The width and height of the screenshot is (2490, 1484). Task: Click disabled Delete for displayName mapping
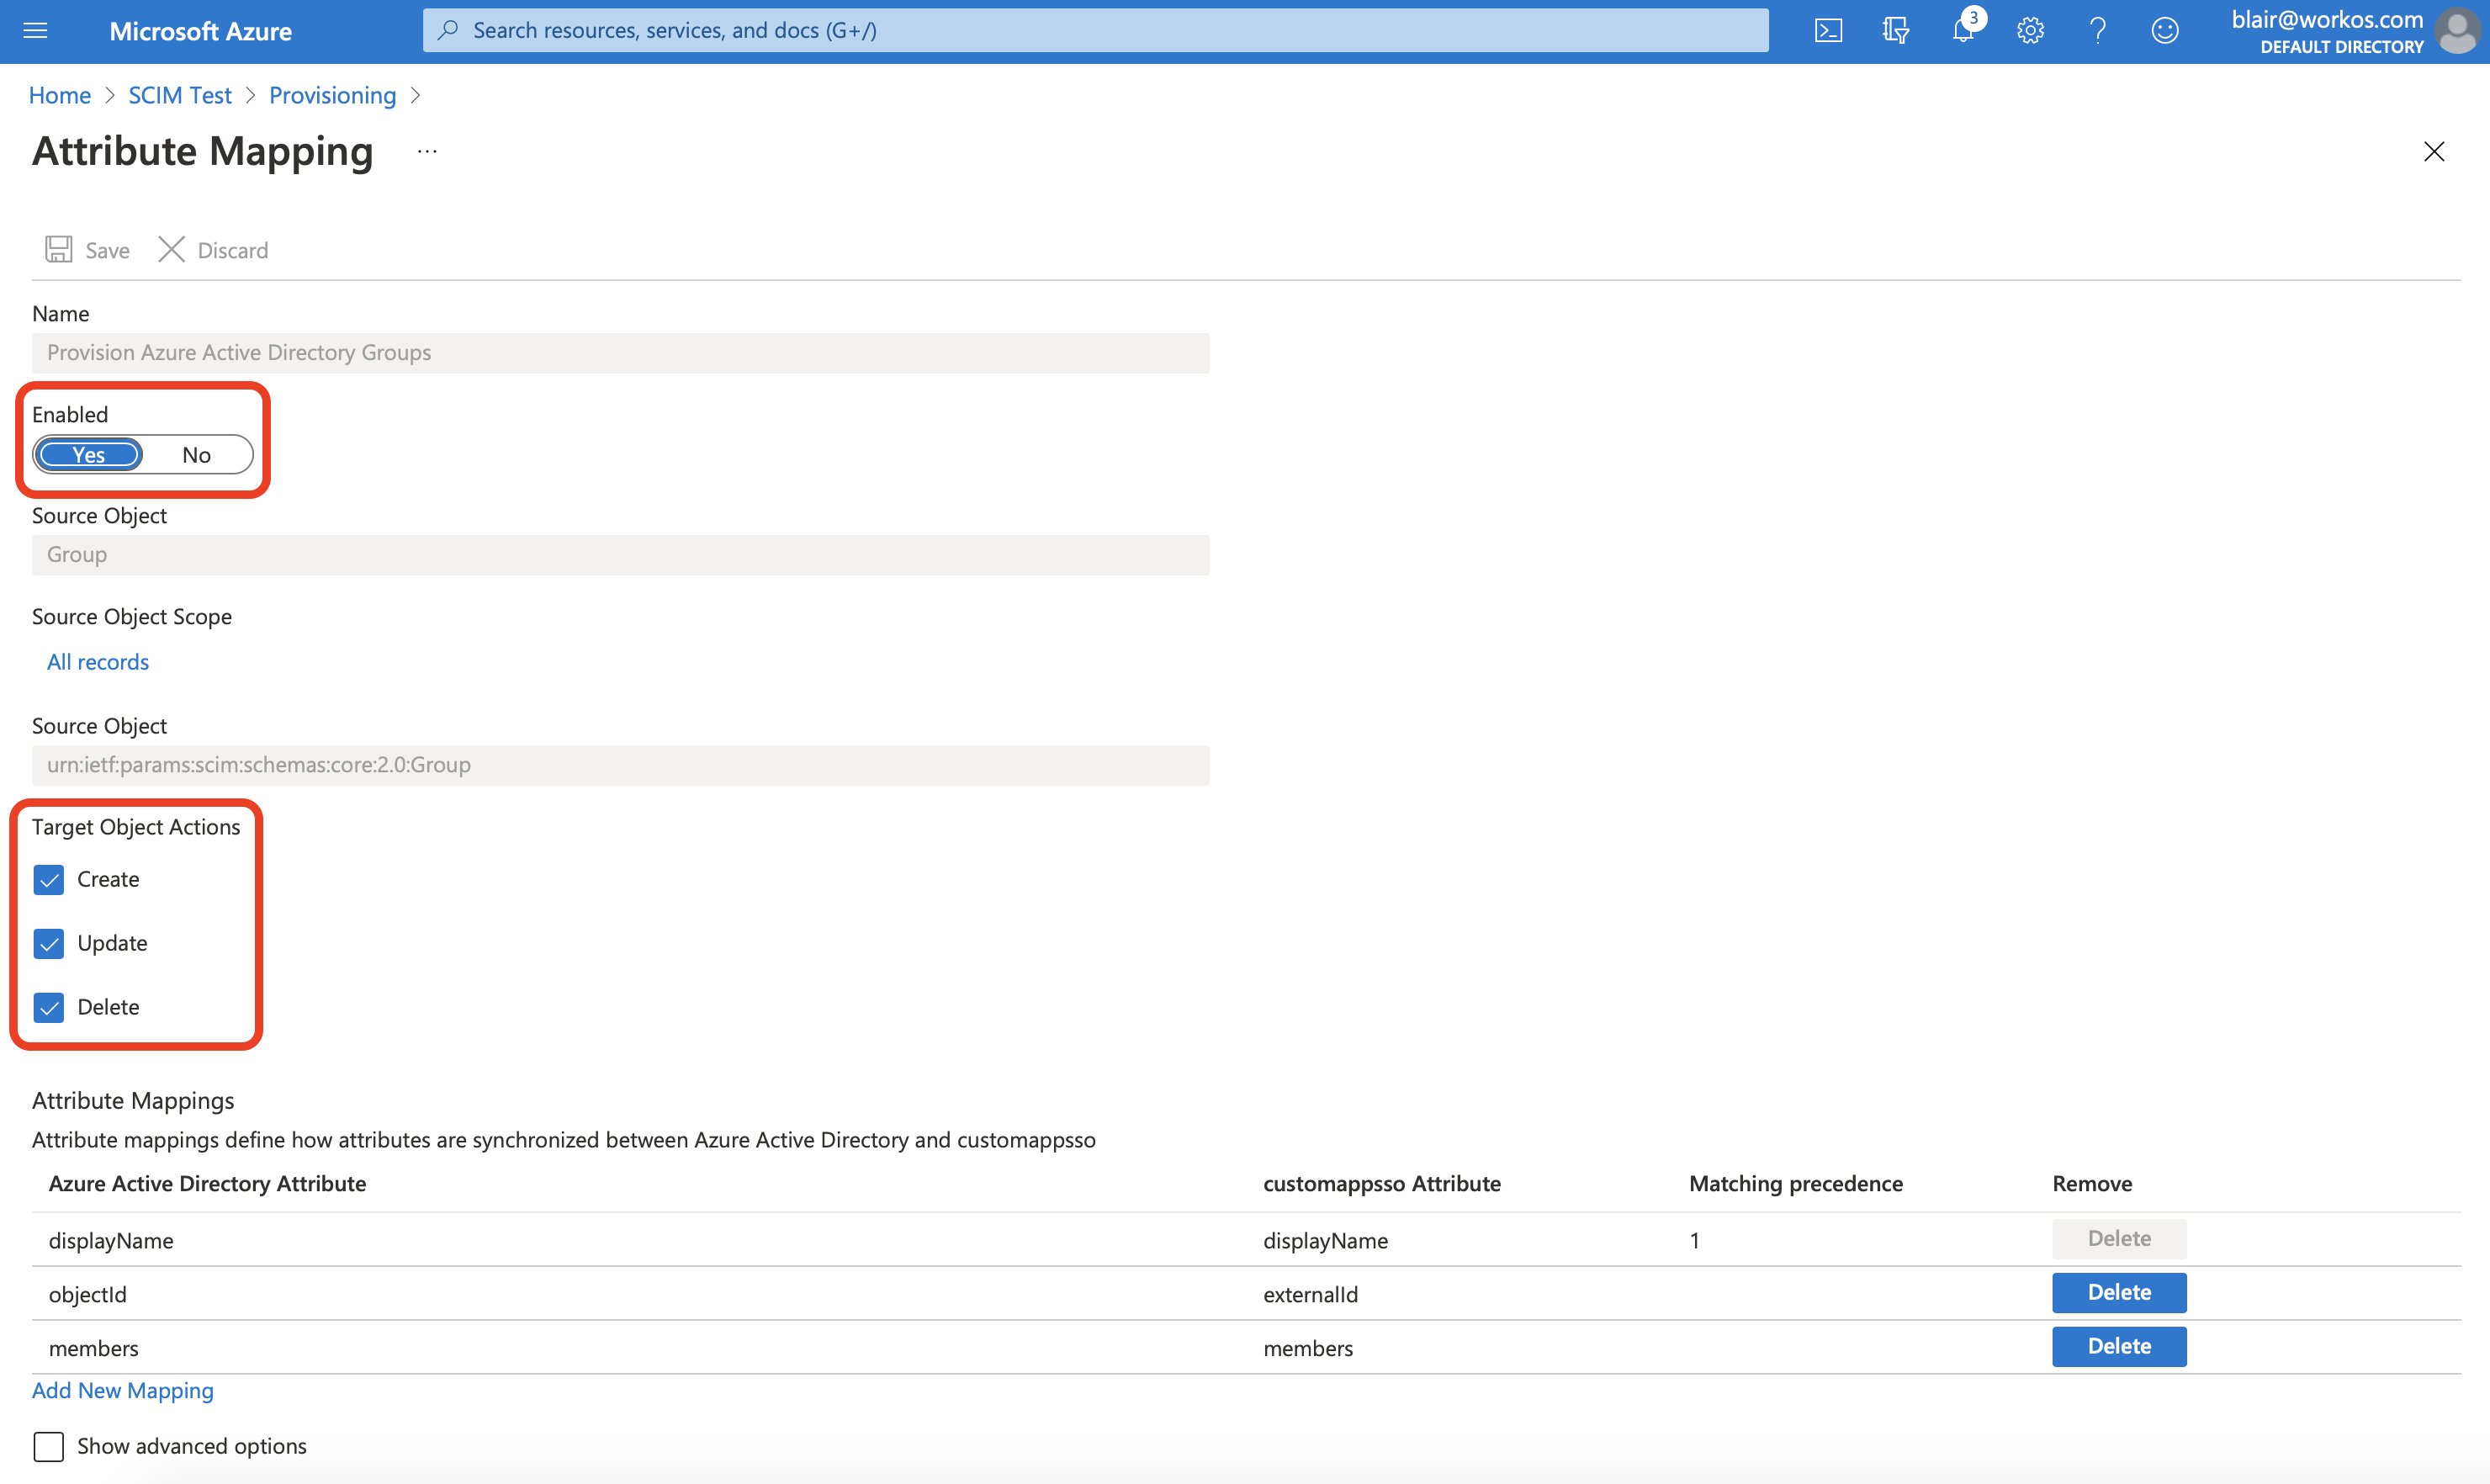click(x=2119, y=1238)
